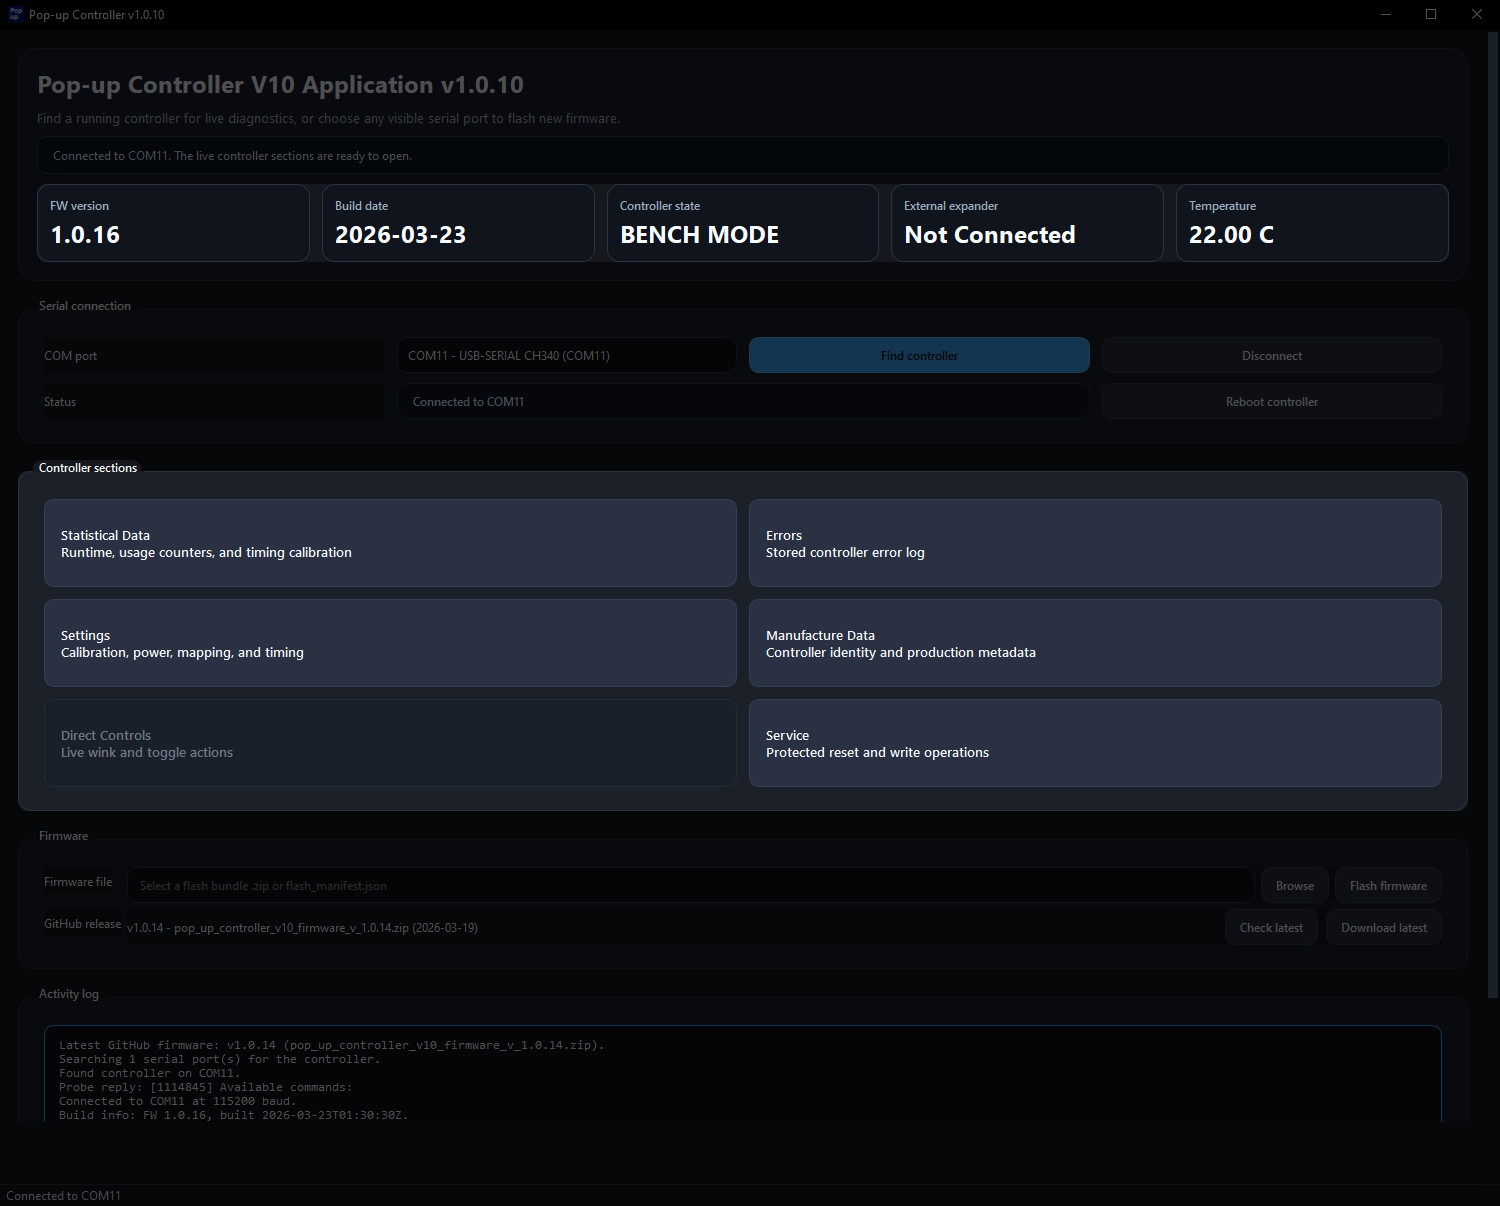Download the latest firmware release
Image resolution: width=1500 pixels, height=1206 pixels.
click(1383, 927)
